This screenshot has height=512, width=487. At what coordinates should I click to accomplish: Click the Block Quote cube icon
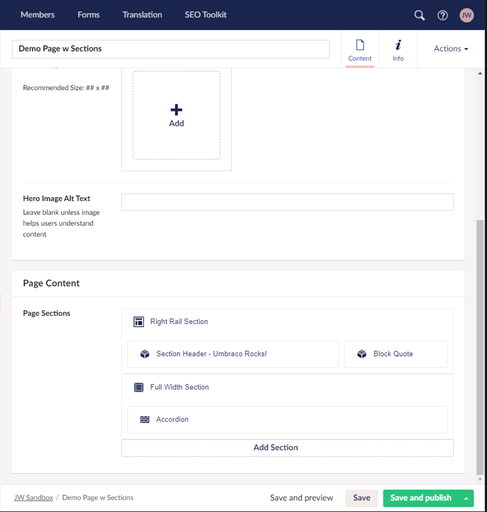362,354
